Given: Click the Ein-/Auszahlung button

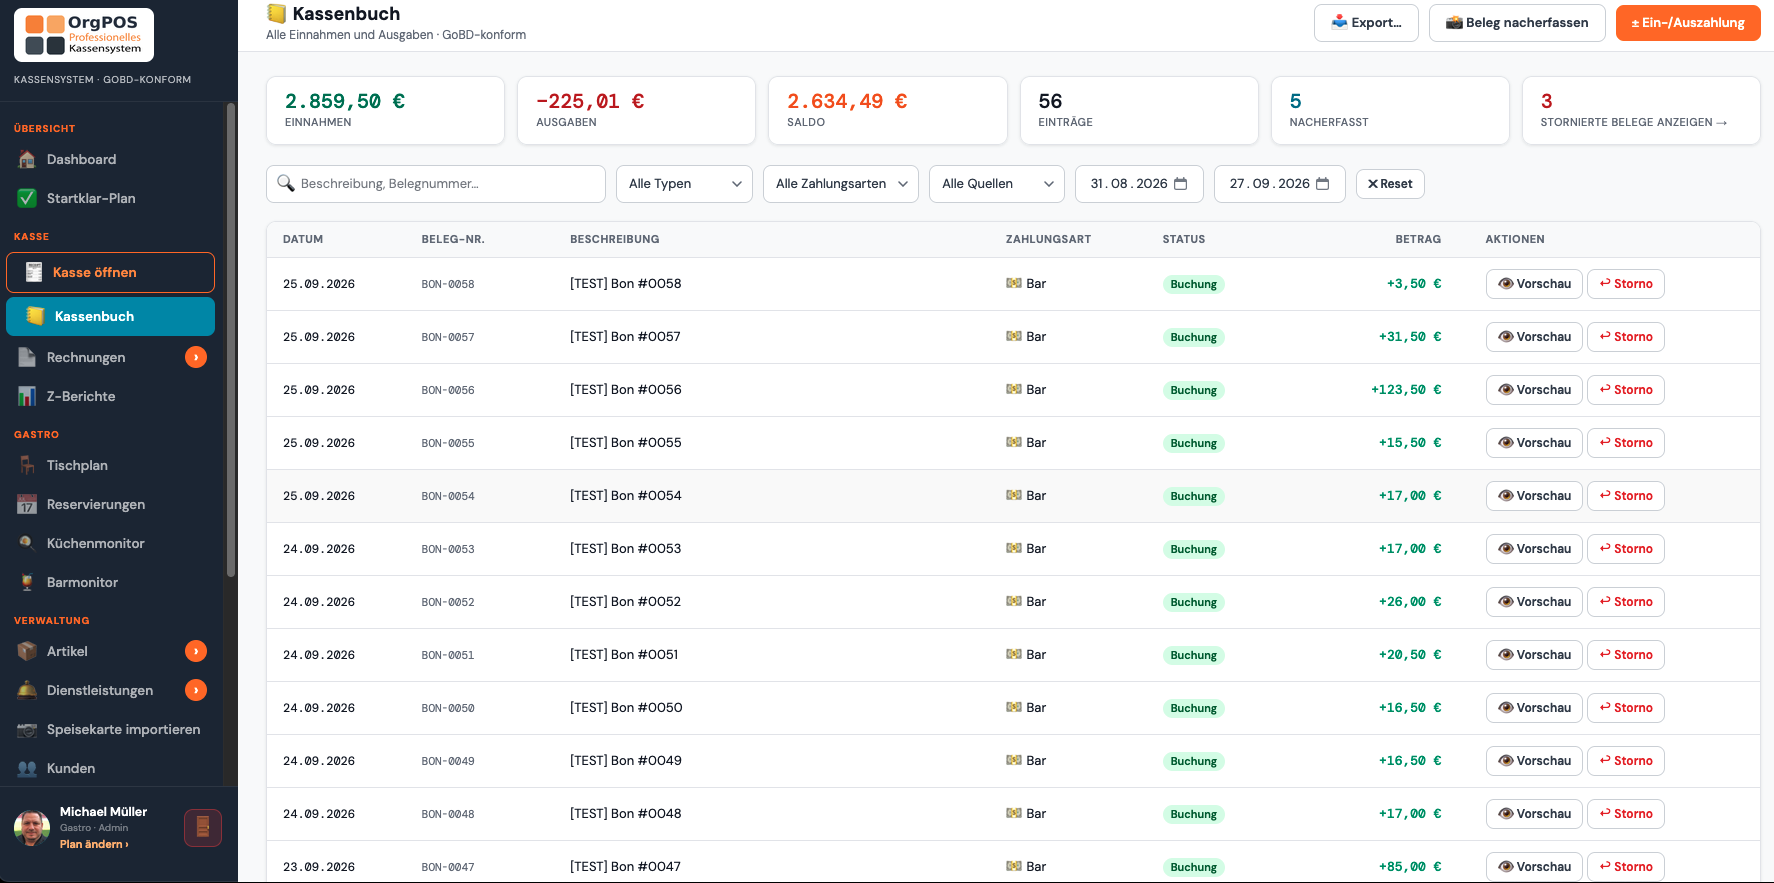Looking at the screenshot, I should pos(1688,23).
